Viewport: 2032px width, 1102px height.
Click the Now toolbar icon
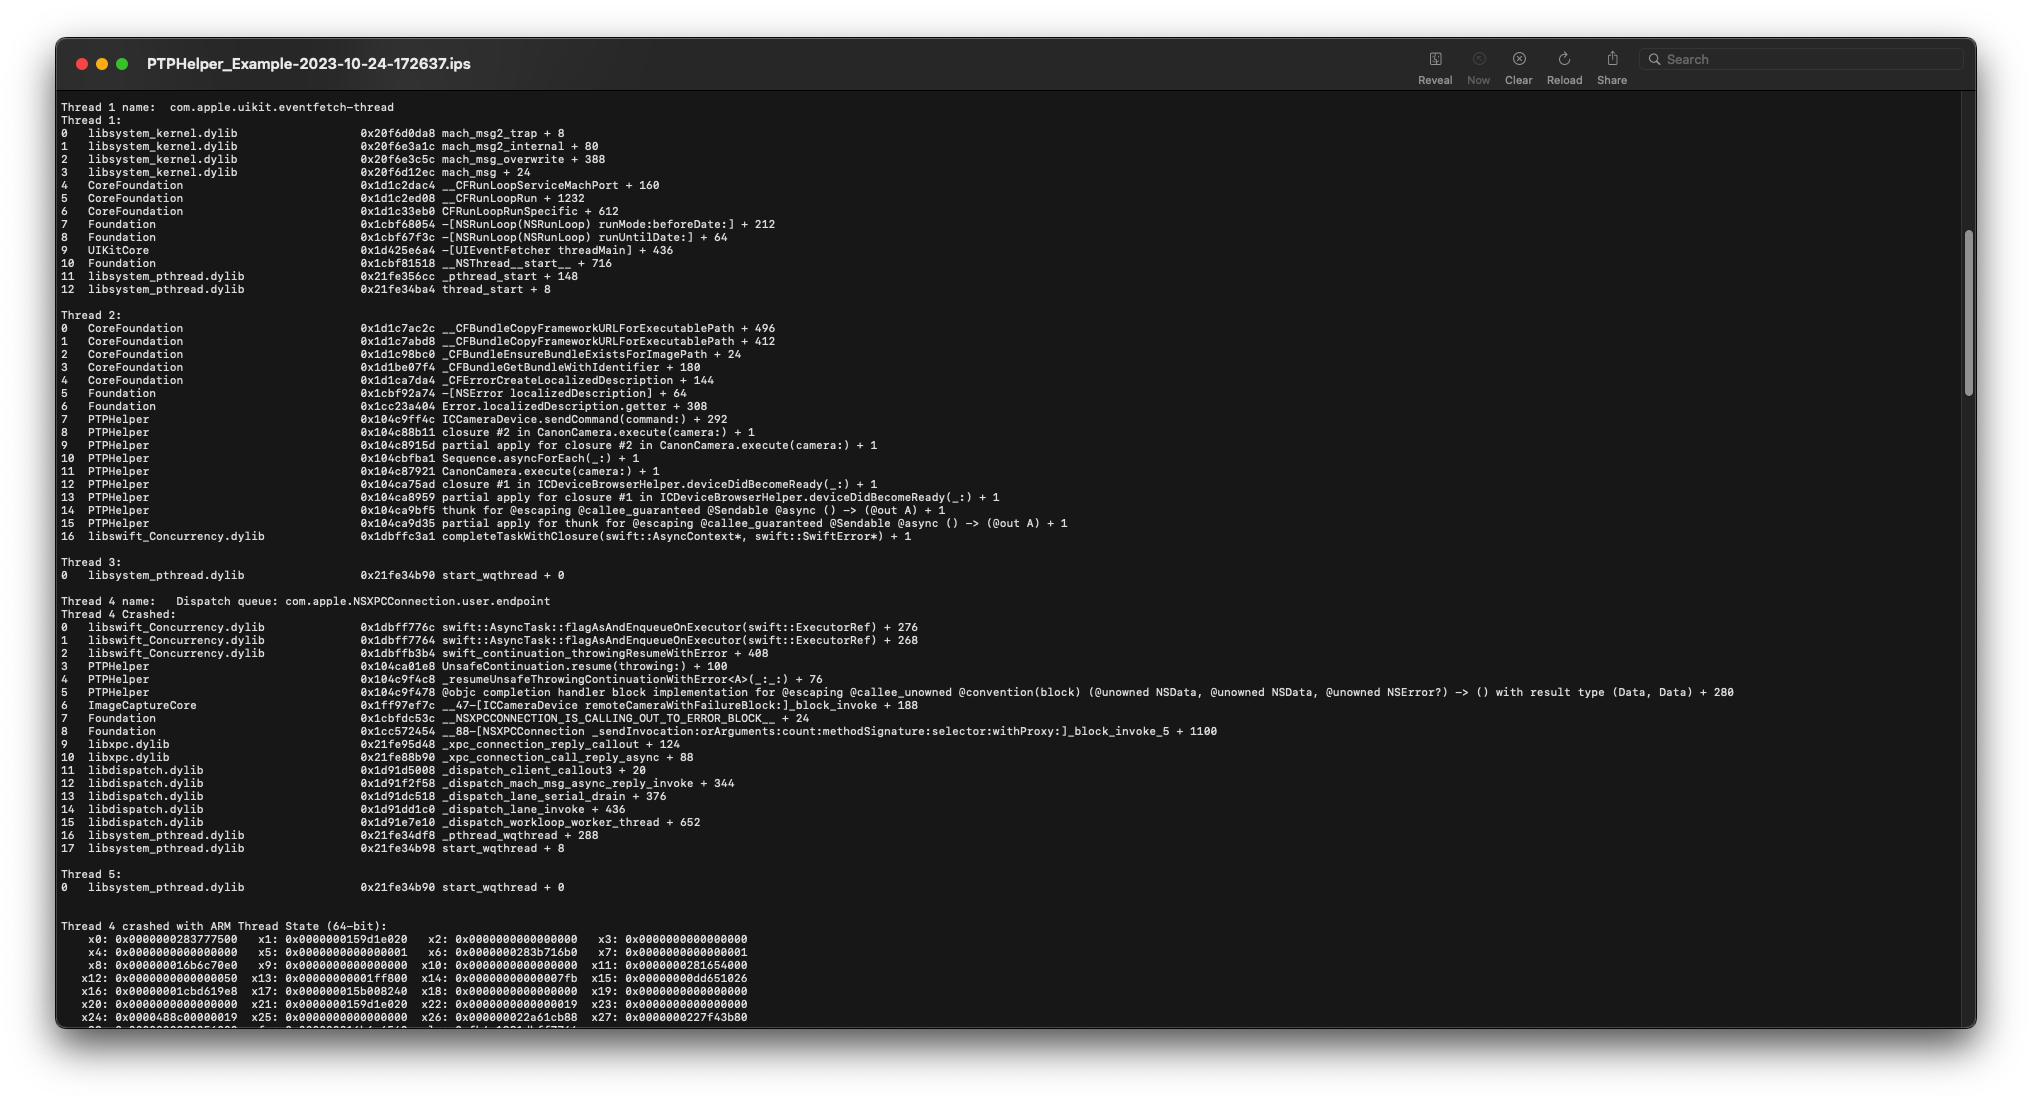click(1478, 59)
